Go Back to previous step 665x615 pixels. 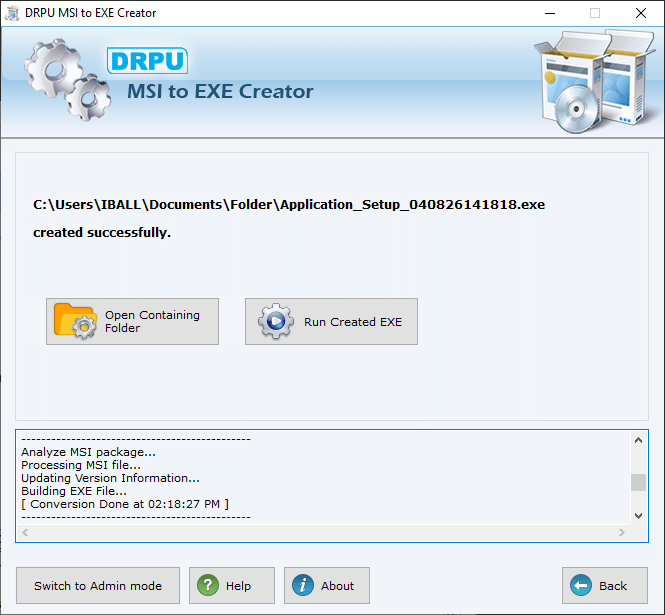point(605,586)
